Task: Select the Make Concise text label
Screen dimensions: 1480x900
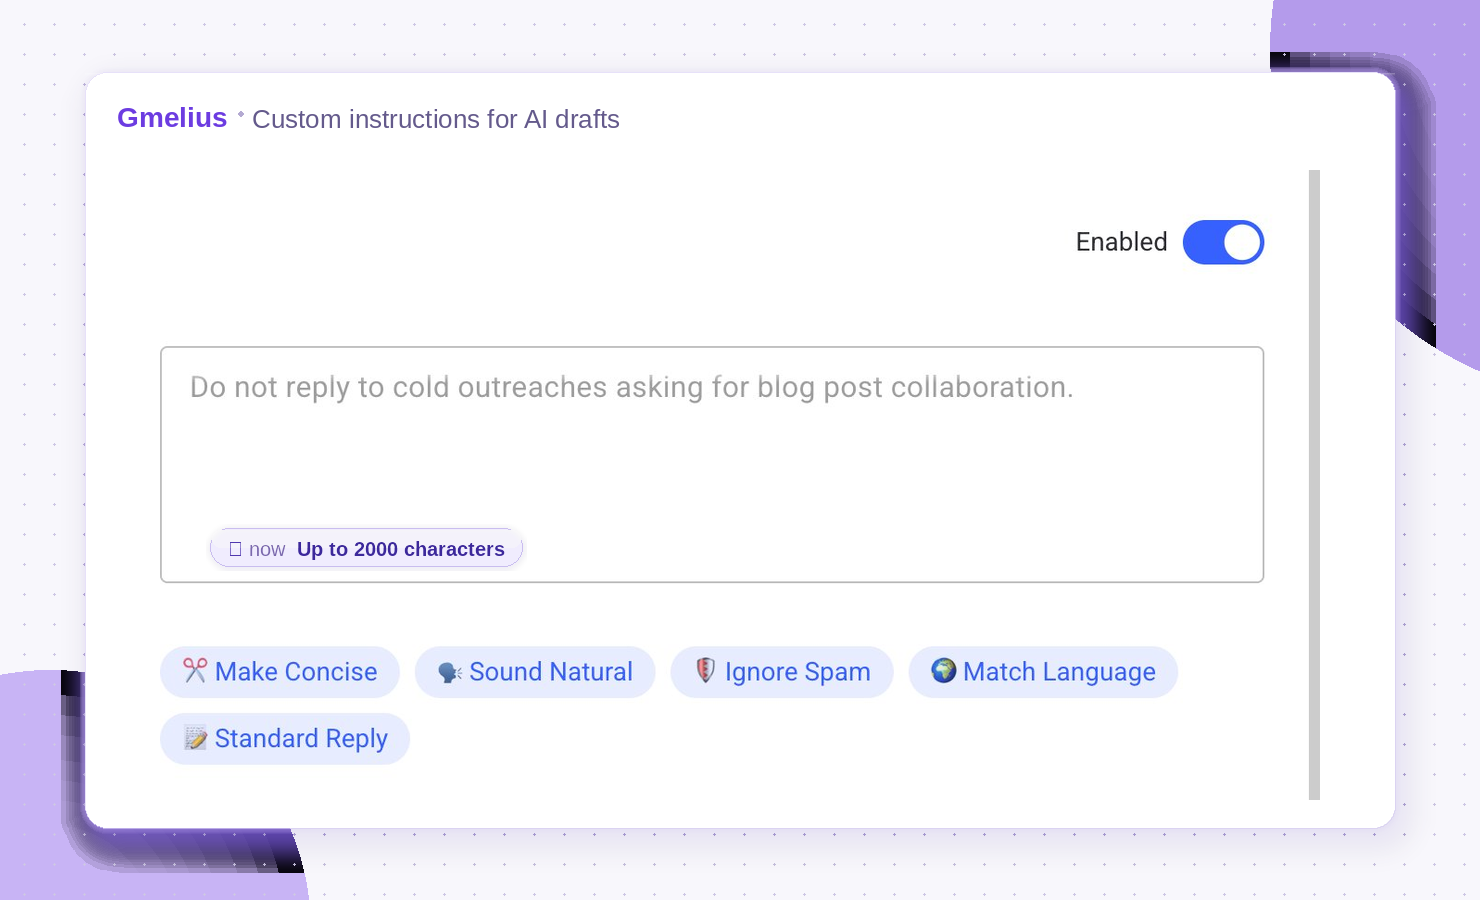Action: (x=296, y=672)
